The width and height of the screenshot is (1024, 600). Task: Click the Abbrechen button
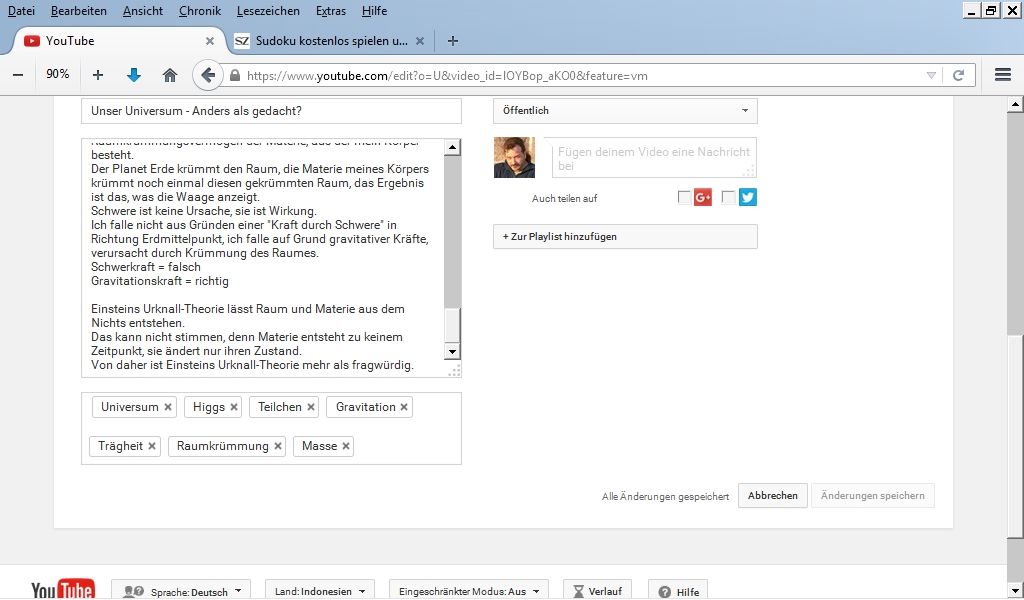[x=772, y=496]
